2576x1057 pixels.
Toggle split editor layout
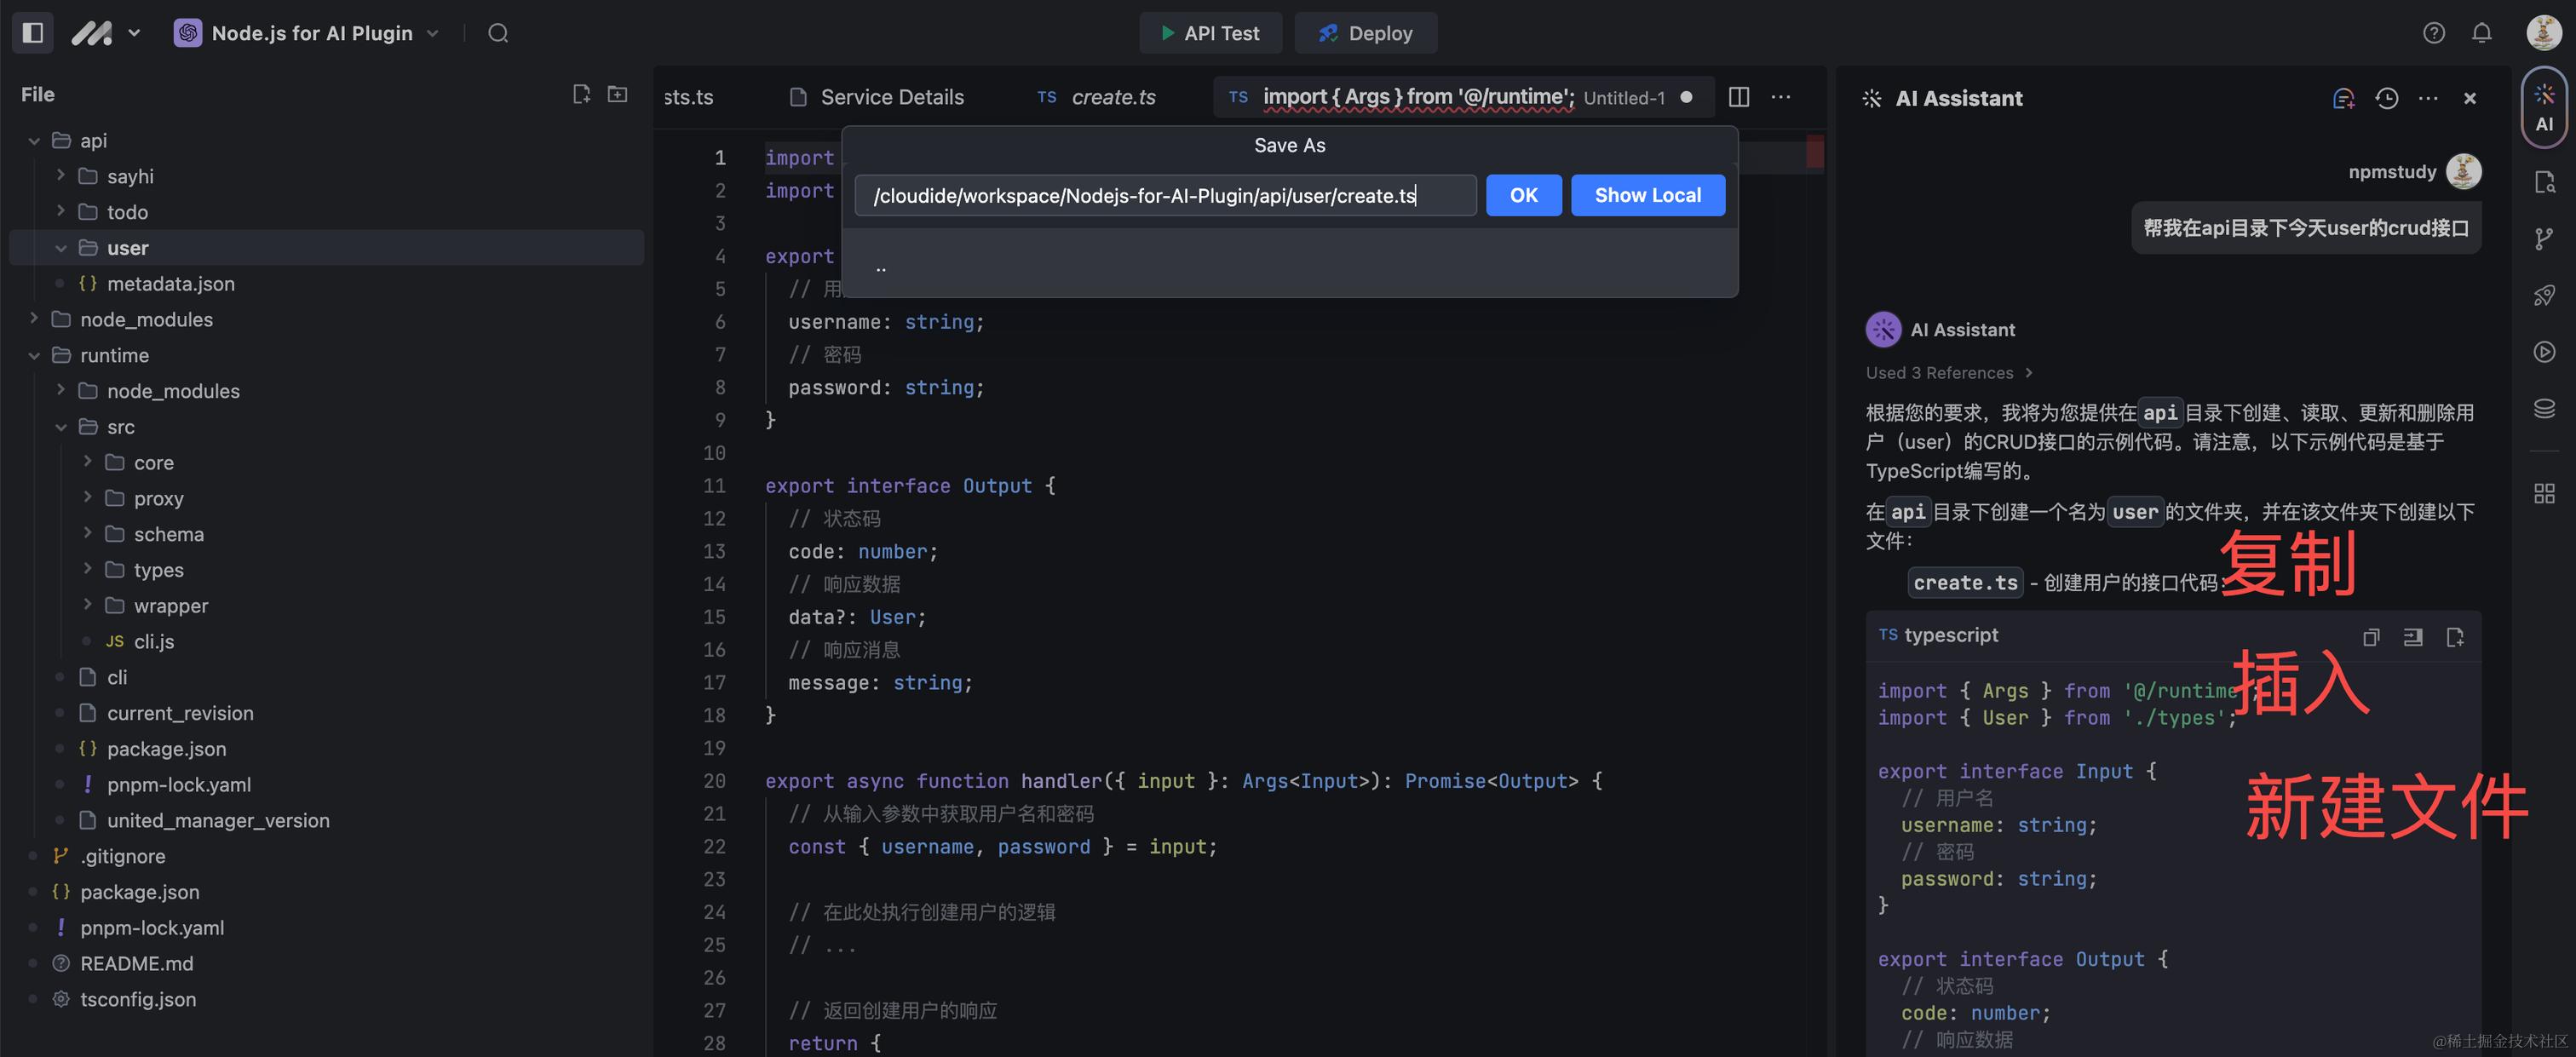tap(1739, 97)
